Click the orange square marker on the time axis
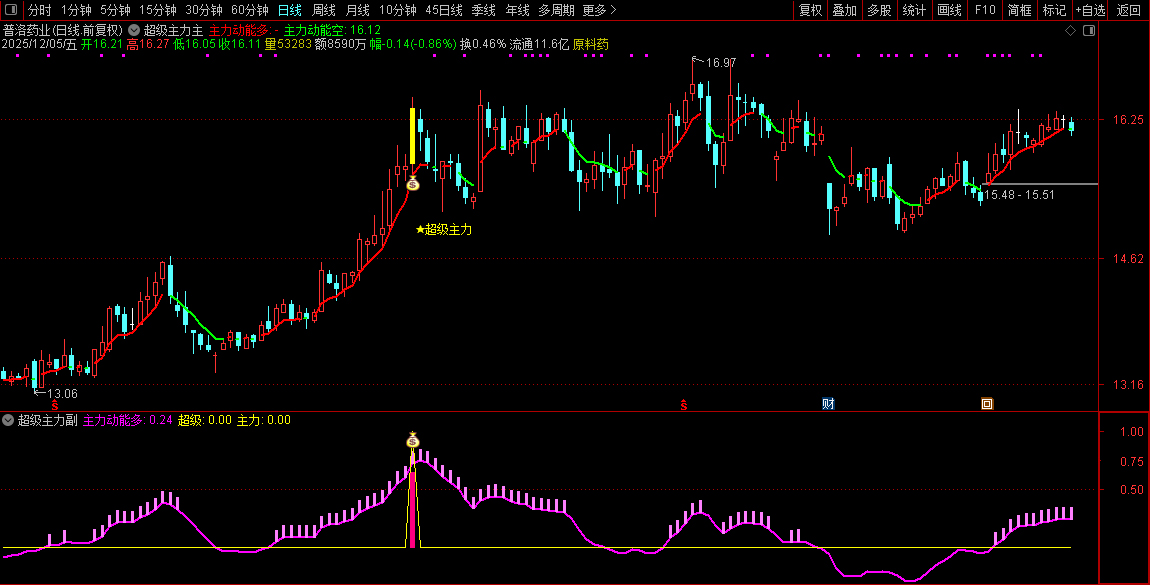 [x=987, y=404]
